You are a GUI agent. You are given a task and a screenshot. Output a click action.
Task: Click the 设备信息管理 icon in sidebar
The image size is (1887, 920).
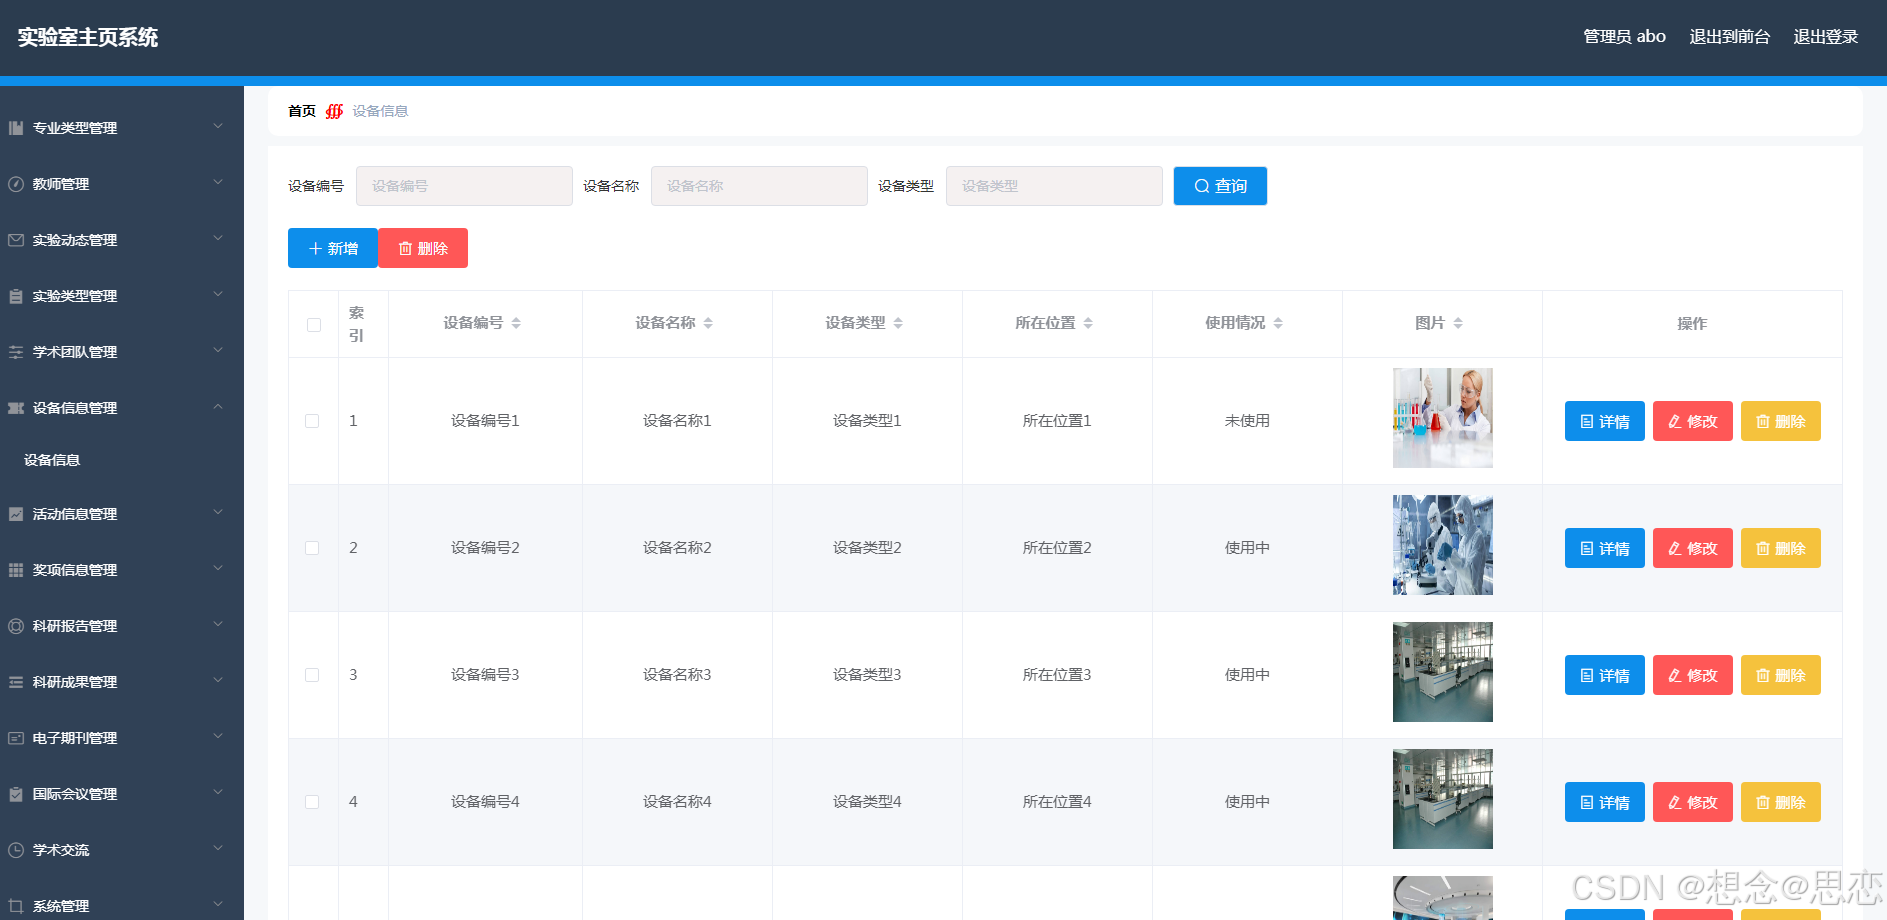[16, 408]
